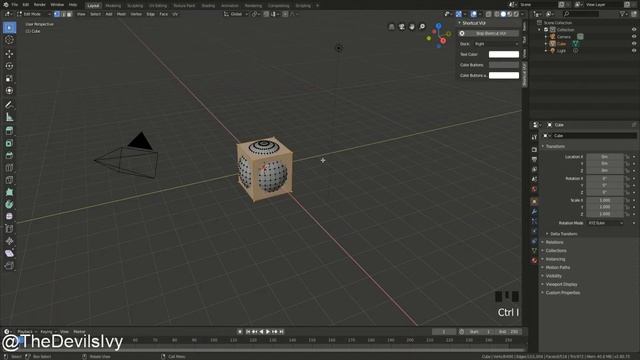Select the Shear tool
Viewport: 640px width, 360px height.
(x=9, y=253)
